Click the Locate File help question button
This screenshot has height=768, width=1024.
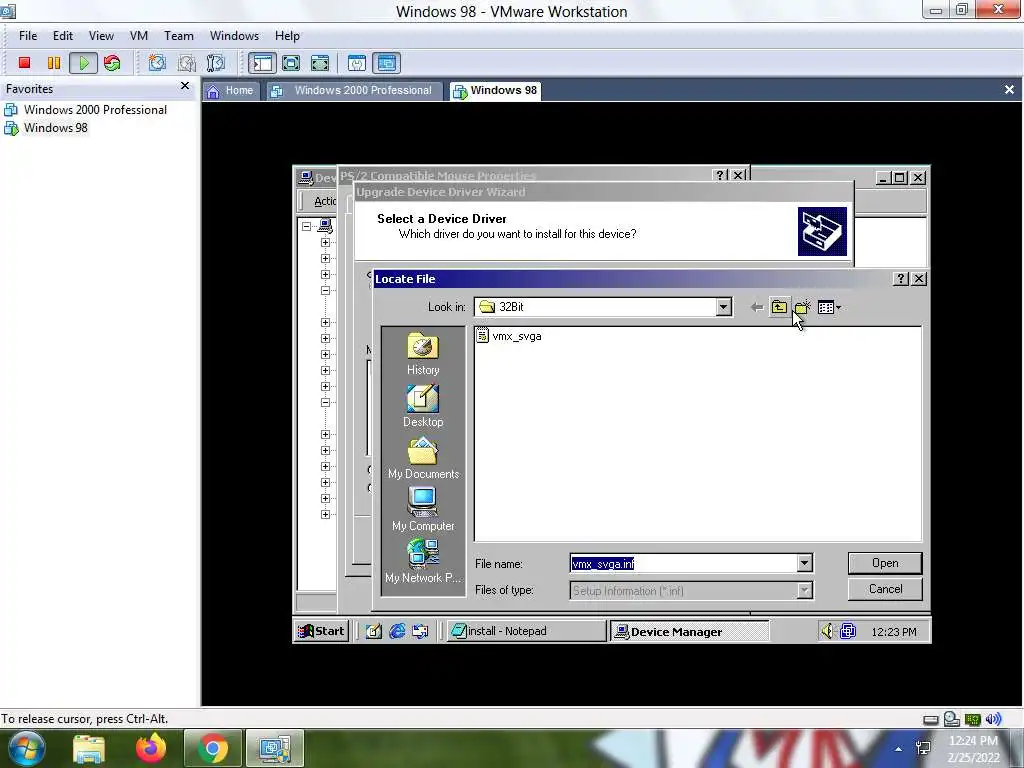coord(901,279)
